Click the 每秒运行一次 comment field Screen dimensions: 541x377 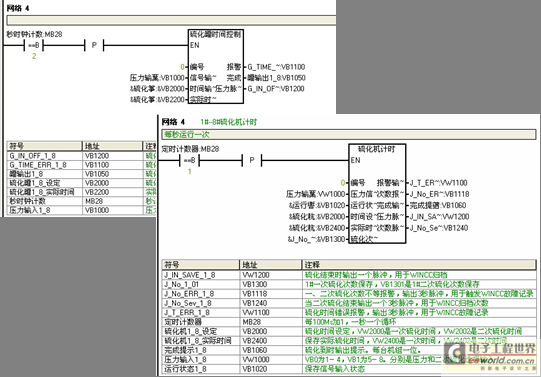(349, 135)
